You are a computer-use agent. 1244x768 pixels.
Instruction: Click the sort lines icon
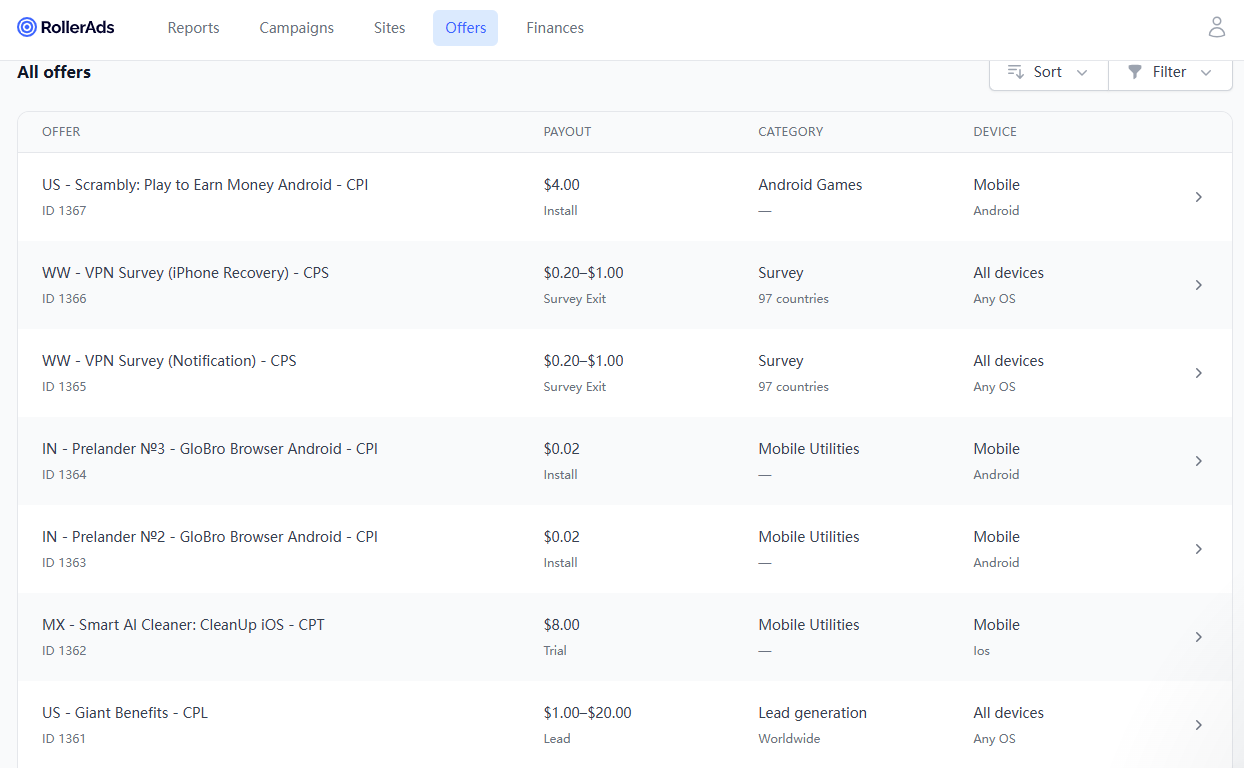coord(1016,72)
